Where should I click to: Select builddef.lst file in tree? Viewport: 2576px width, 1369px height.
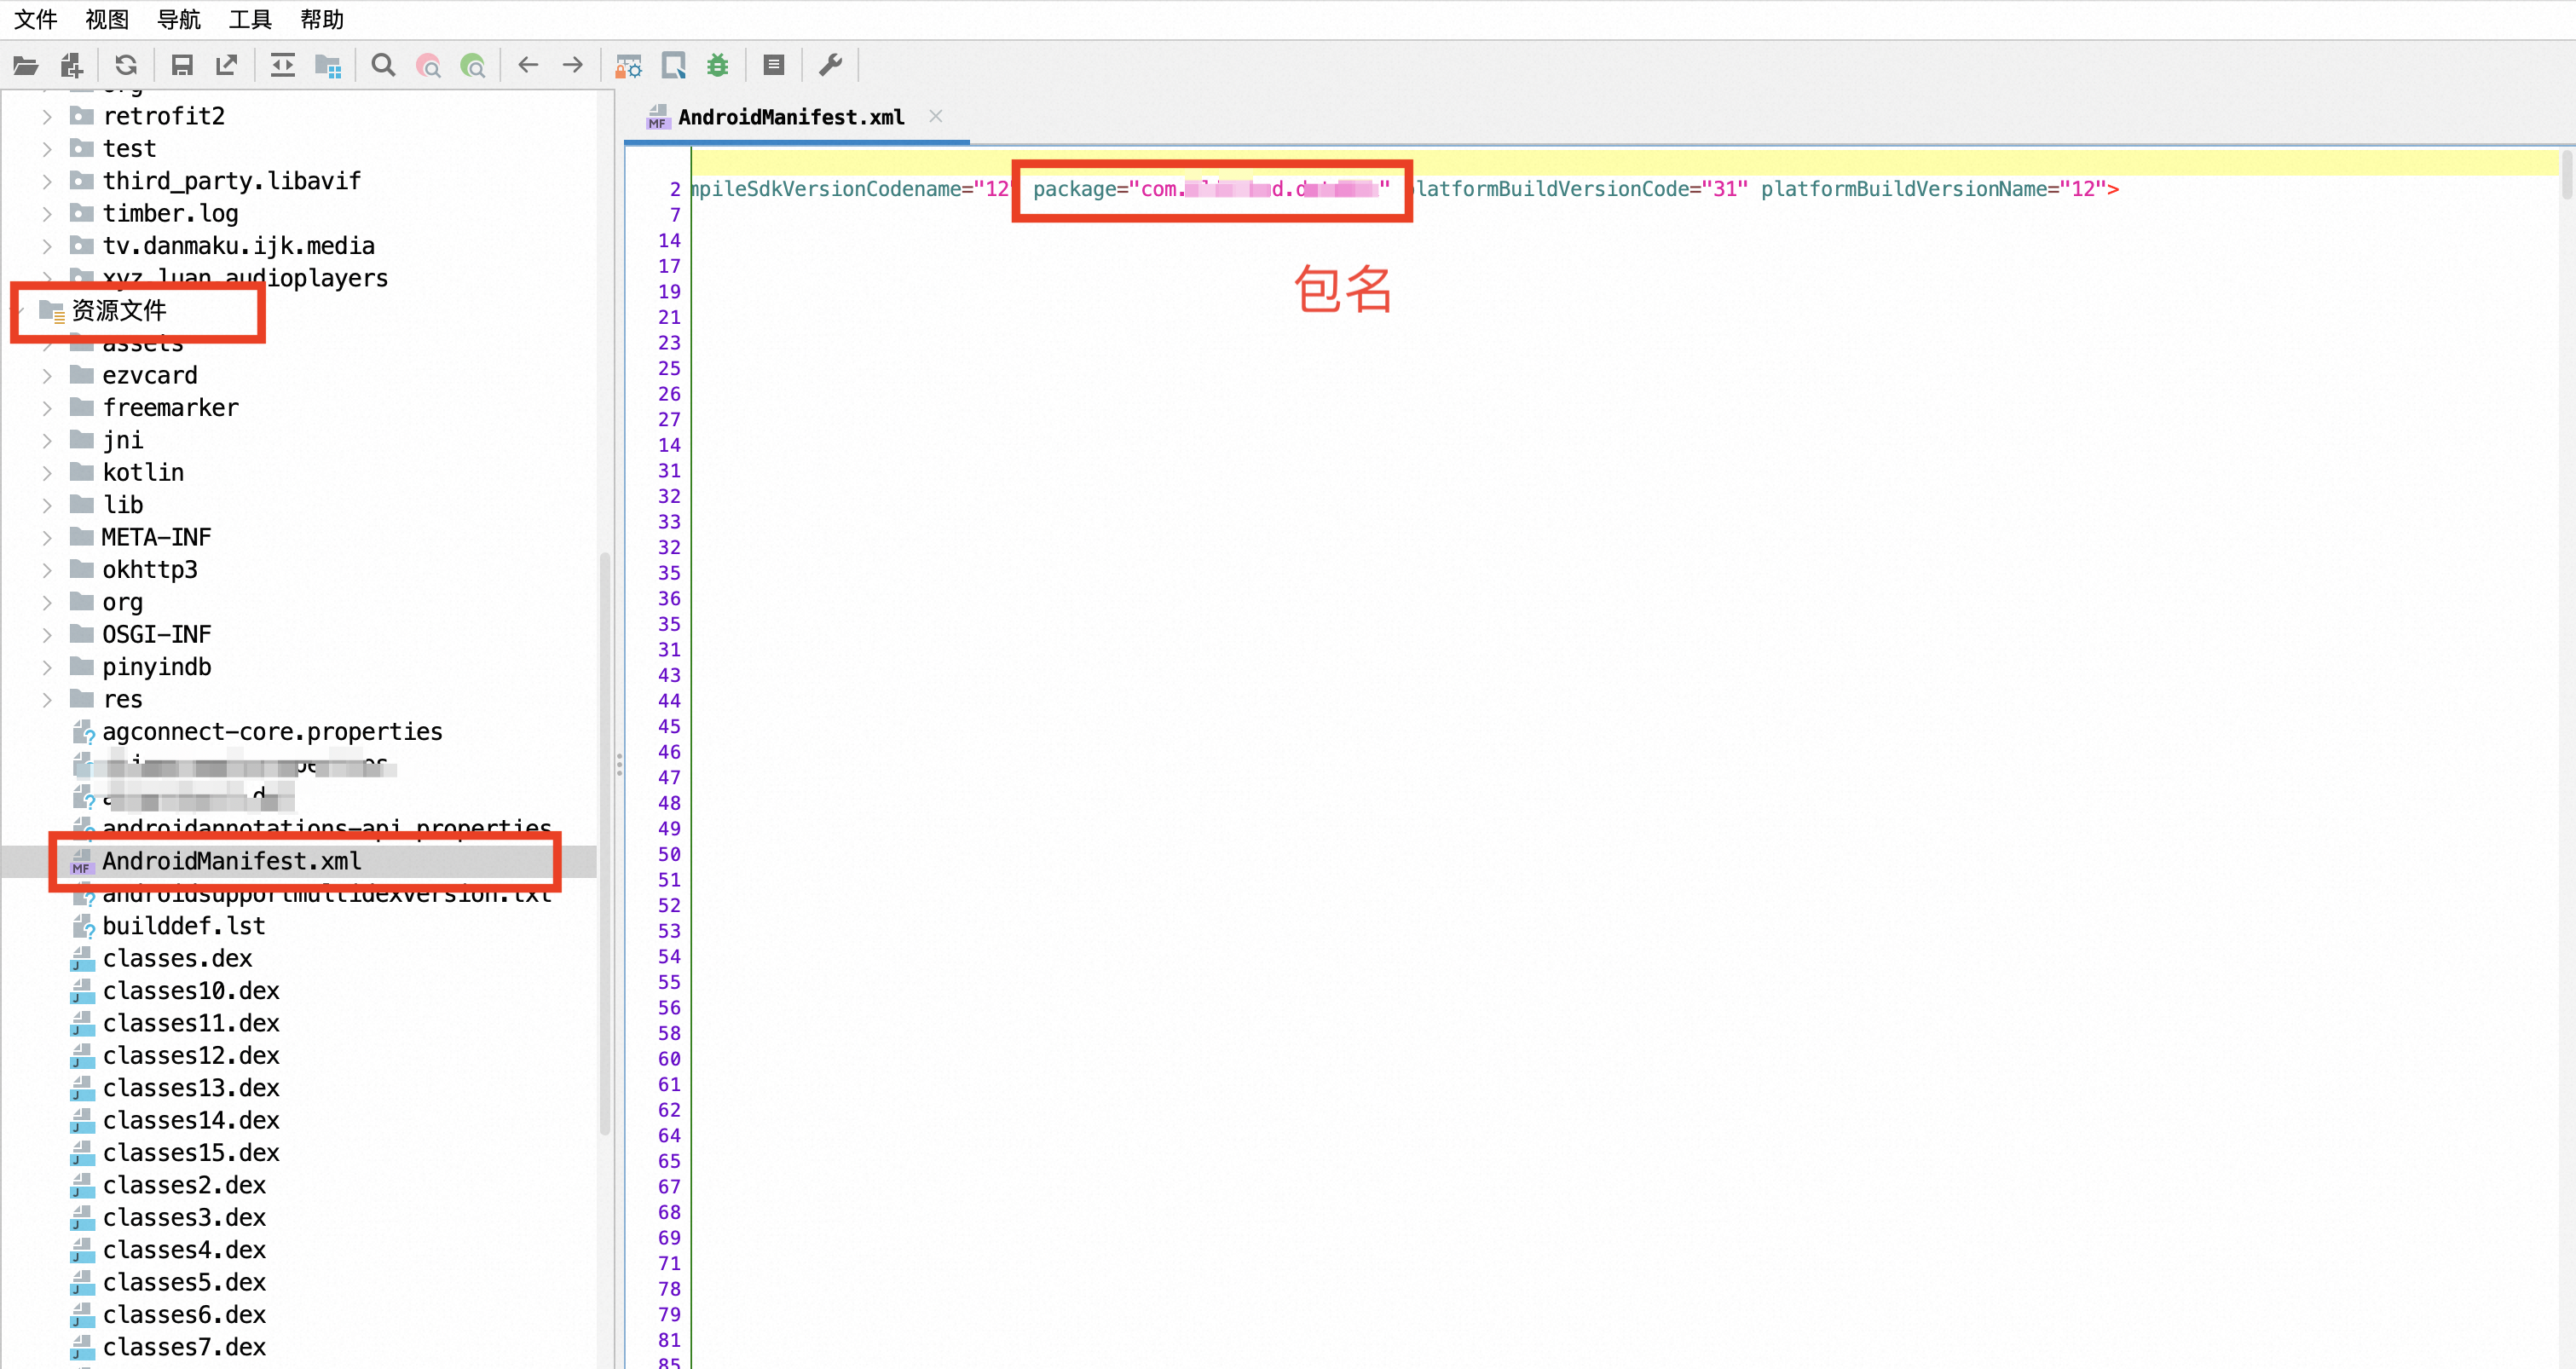point(184,926)
